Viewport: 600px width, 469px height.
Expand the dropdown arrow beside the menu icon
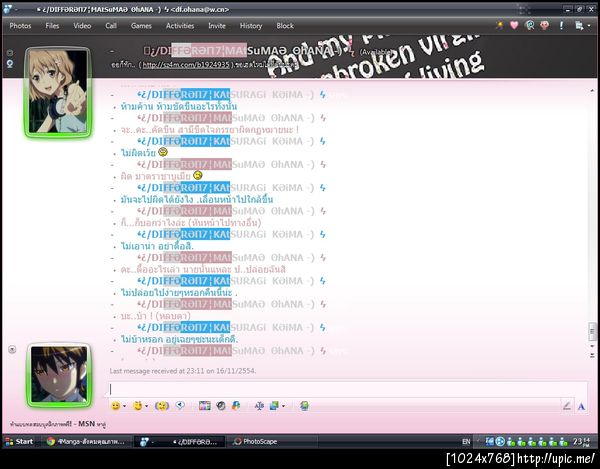coord(589,26)
